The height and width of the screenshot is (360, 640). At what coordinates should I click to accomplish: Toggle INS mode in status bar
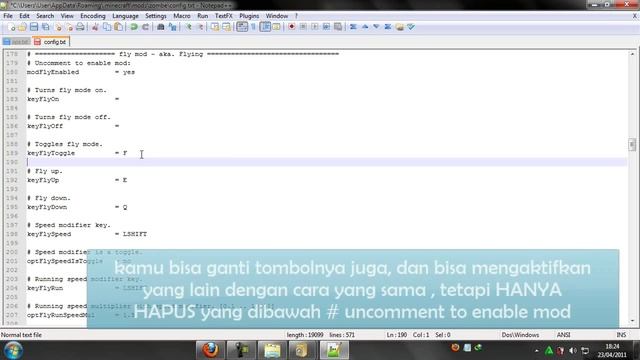[x=621, y=335]
